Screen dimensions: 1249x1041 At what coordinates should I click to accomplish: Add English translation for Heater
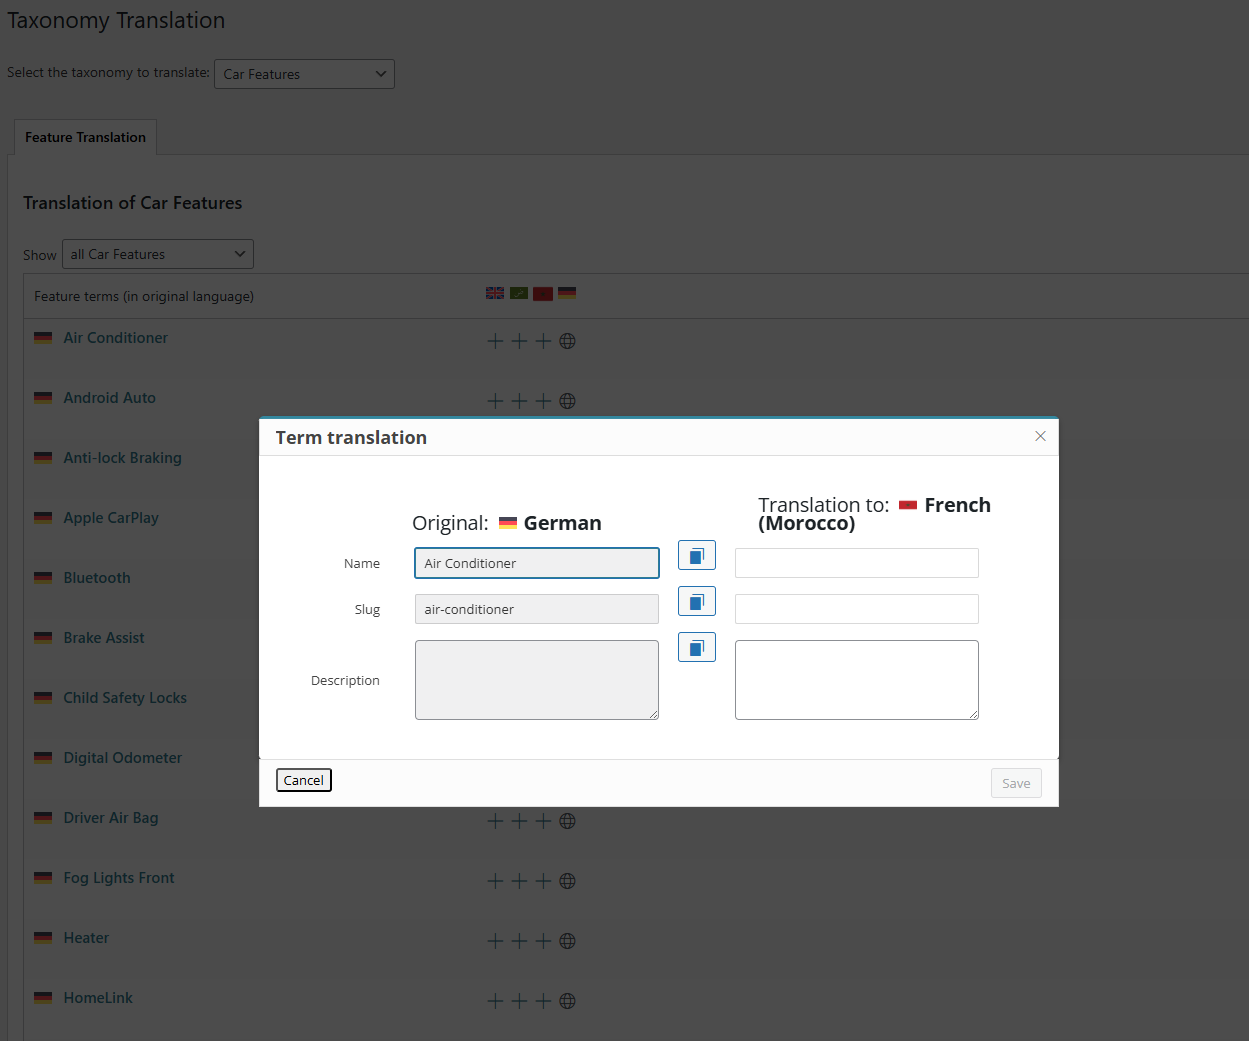tap(495, 941)
